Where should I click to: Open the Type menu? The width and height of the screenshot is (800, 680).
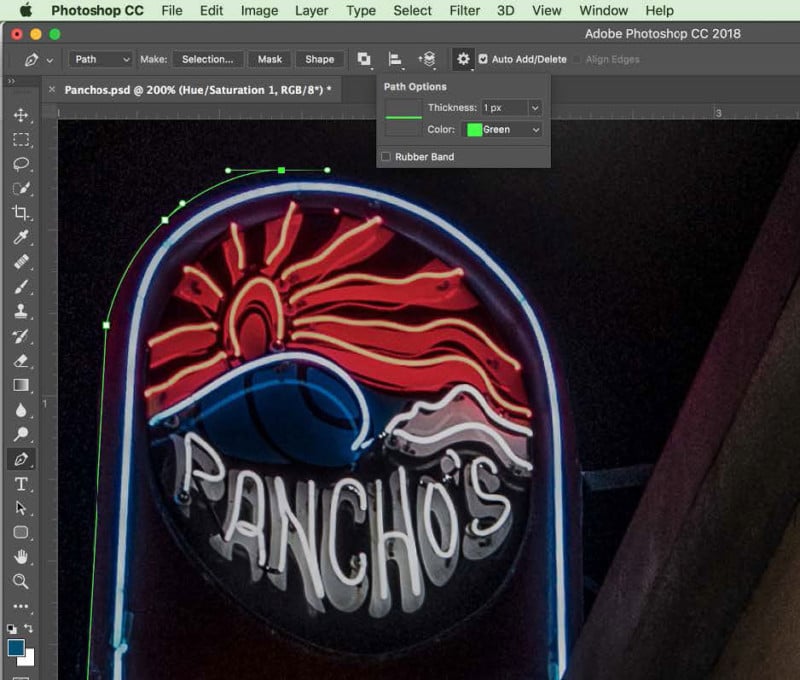tap(361, 11)
